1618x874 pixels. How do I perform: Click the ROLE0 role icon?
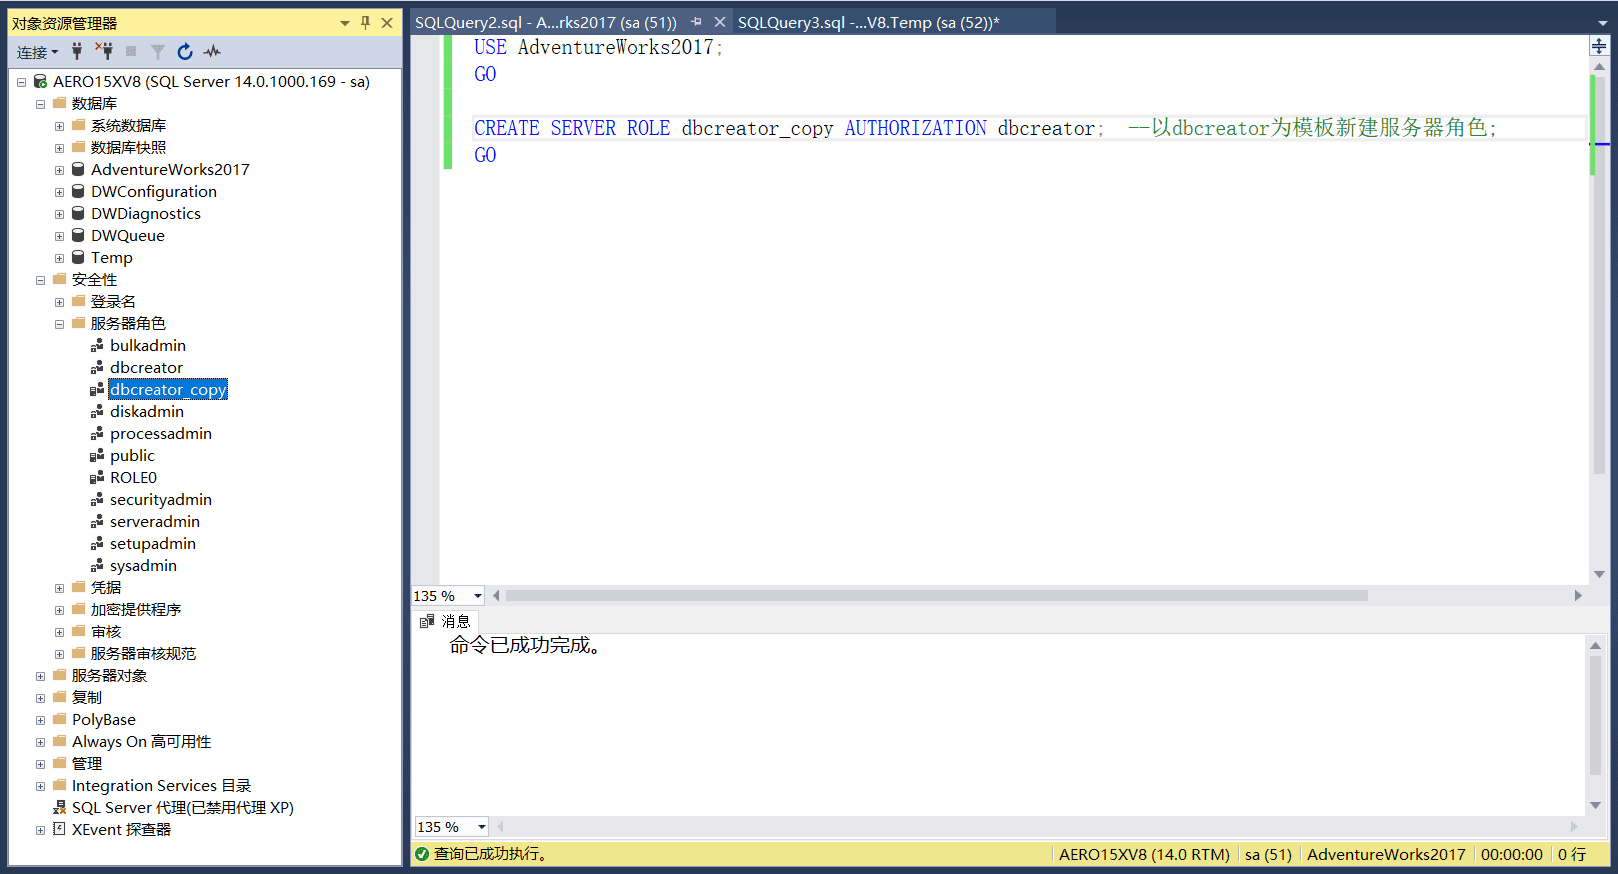pyautogui.click(x=97, y=477)
